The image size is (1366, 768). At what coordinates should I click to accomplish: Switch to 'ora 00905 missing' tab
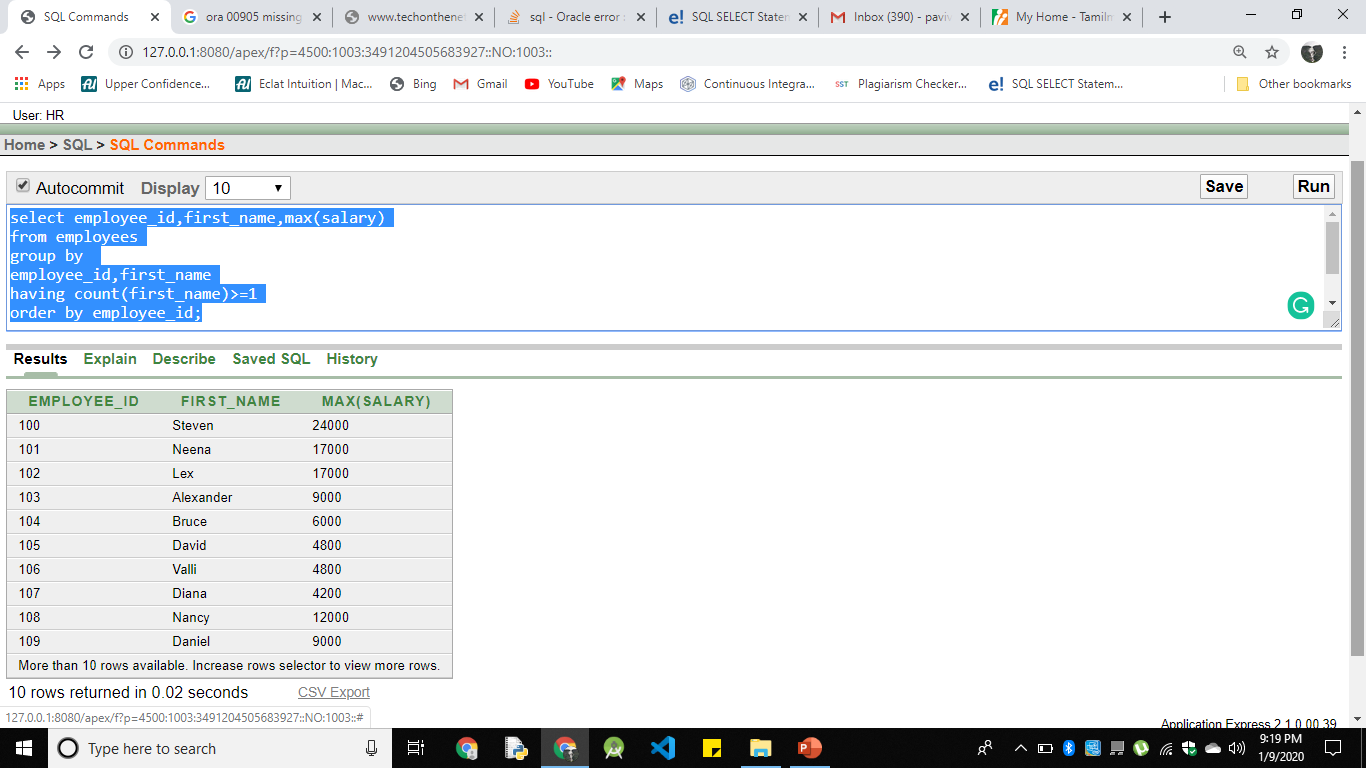point(254,17)
